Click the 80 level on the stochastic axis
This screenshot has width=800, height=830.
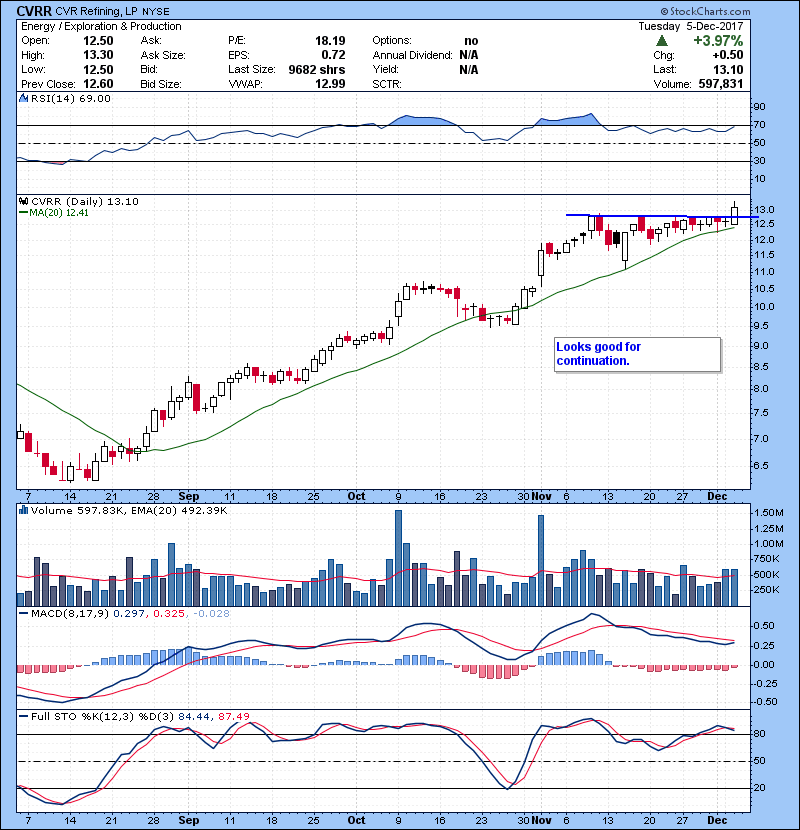click(759, 734)
